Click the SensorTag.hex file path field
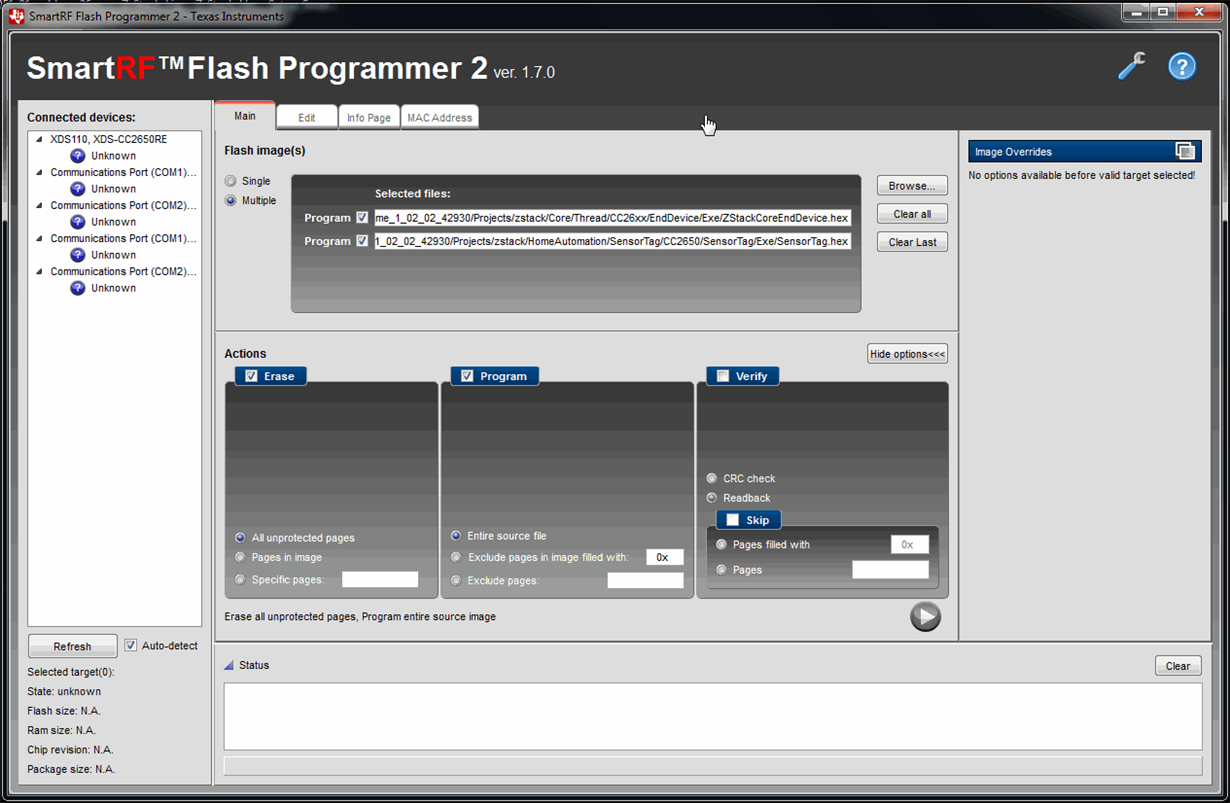The height and width of the screenshot is (803, 1230). (x=612, y=241)
